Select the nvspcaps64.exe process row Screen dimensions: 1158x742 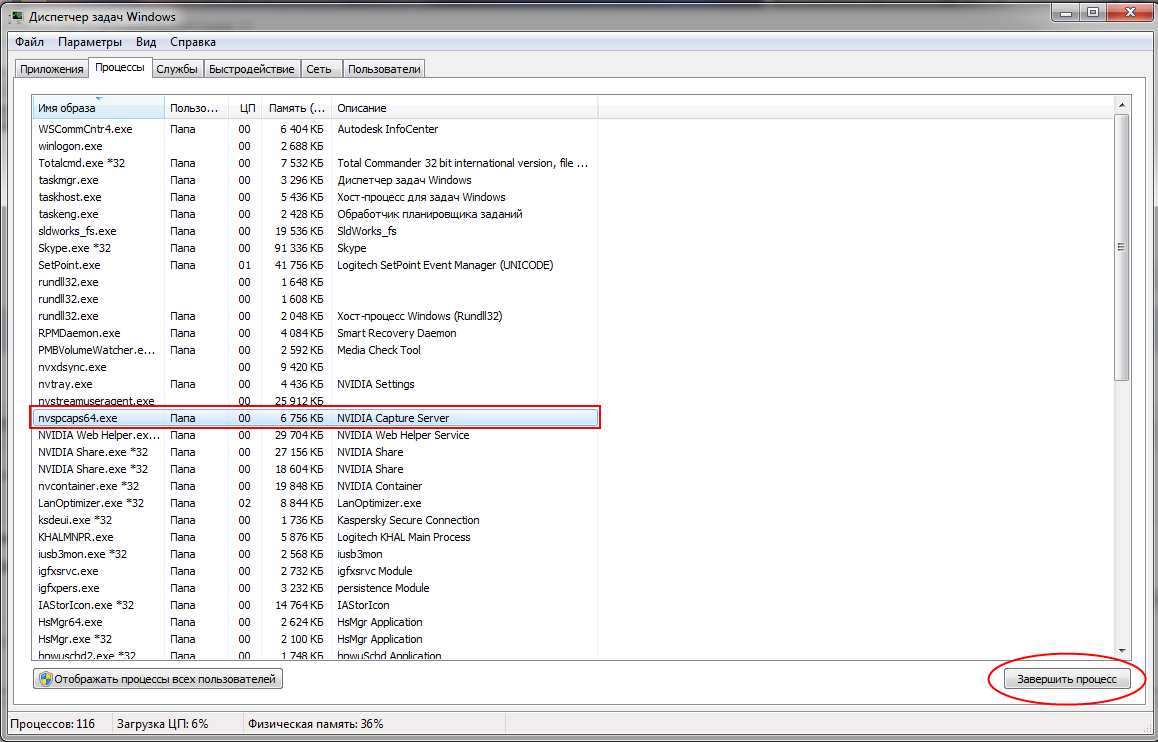pyautogui.click(x=315, y=418)
